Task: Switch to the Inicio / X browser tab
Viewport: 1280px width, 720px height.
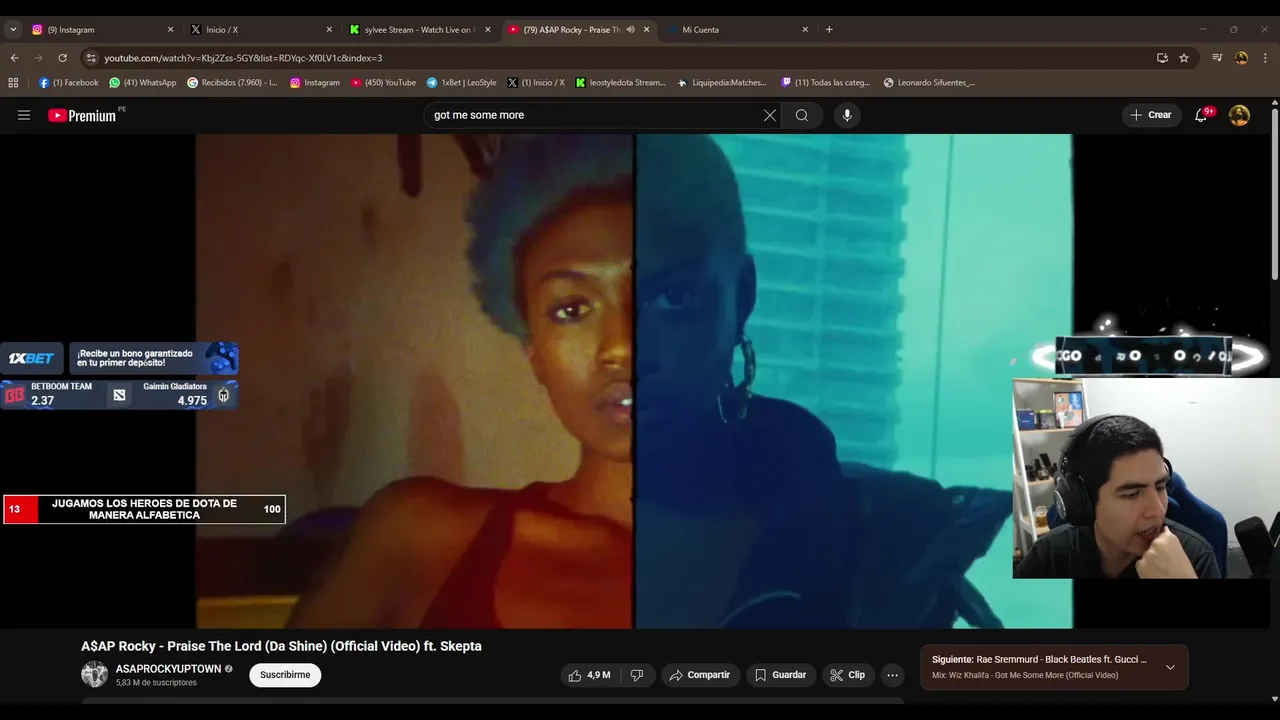Action: pyautogui.click(x=260, y=30)
